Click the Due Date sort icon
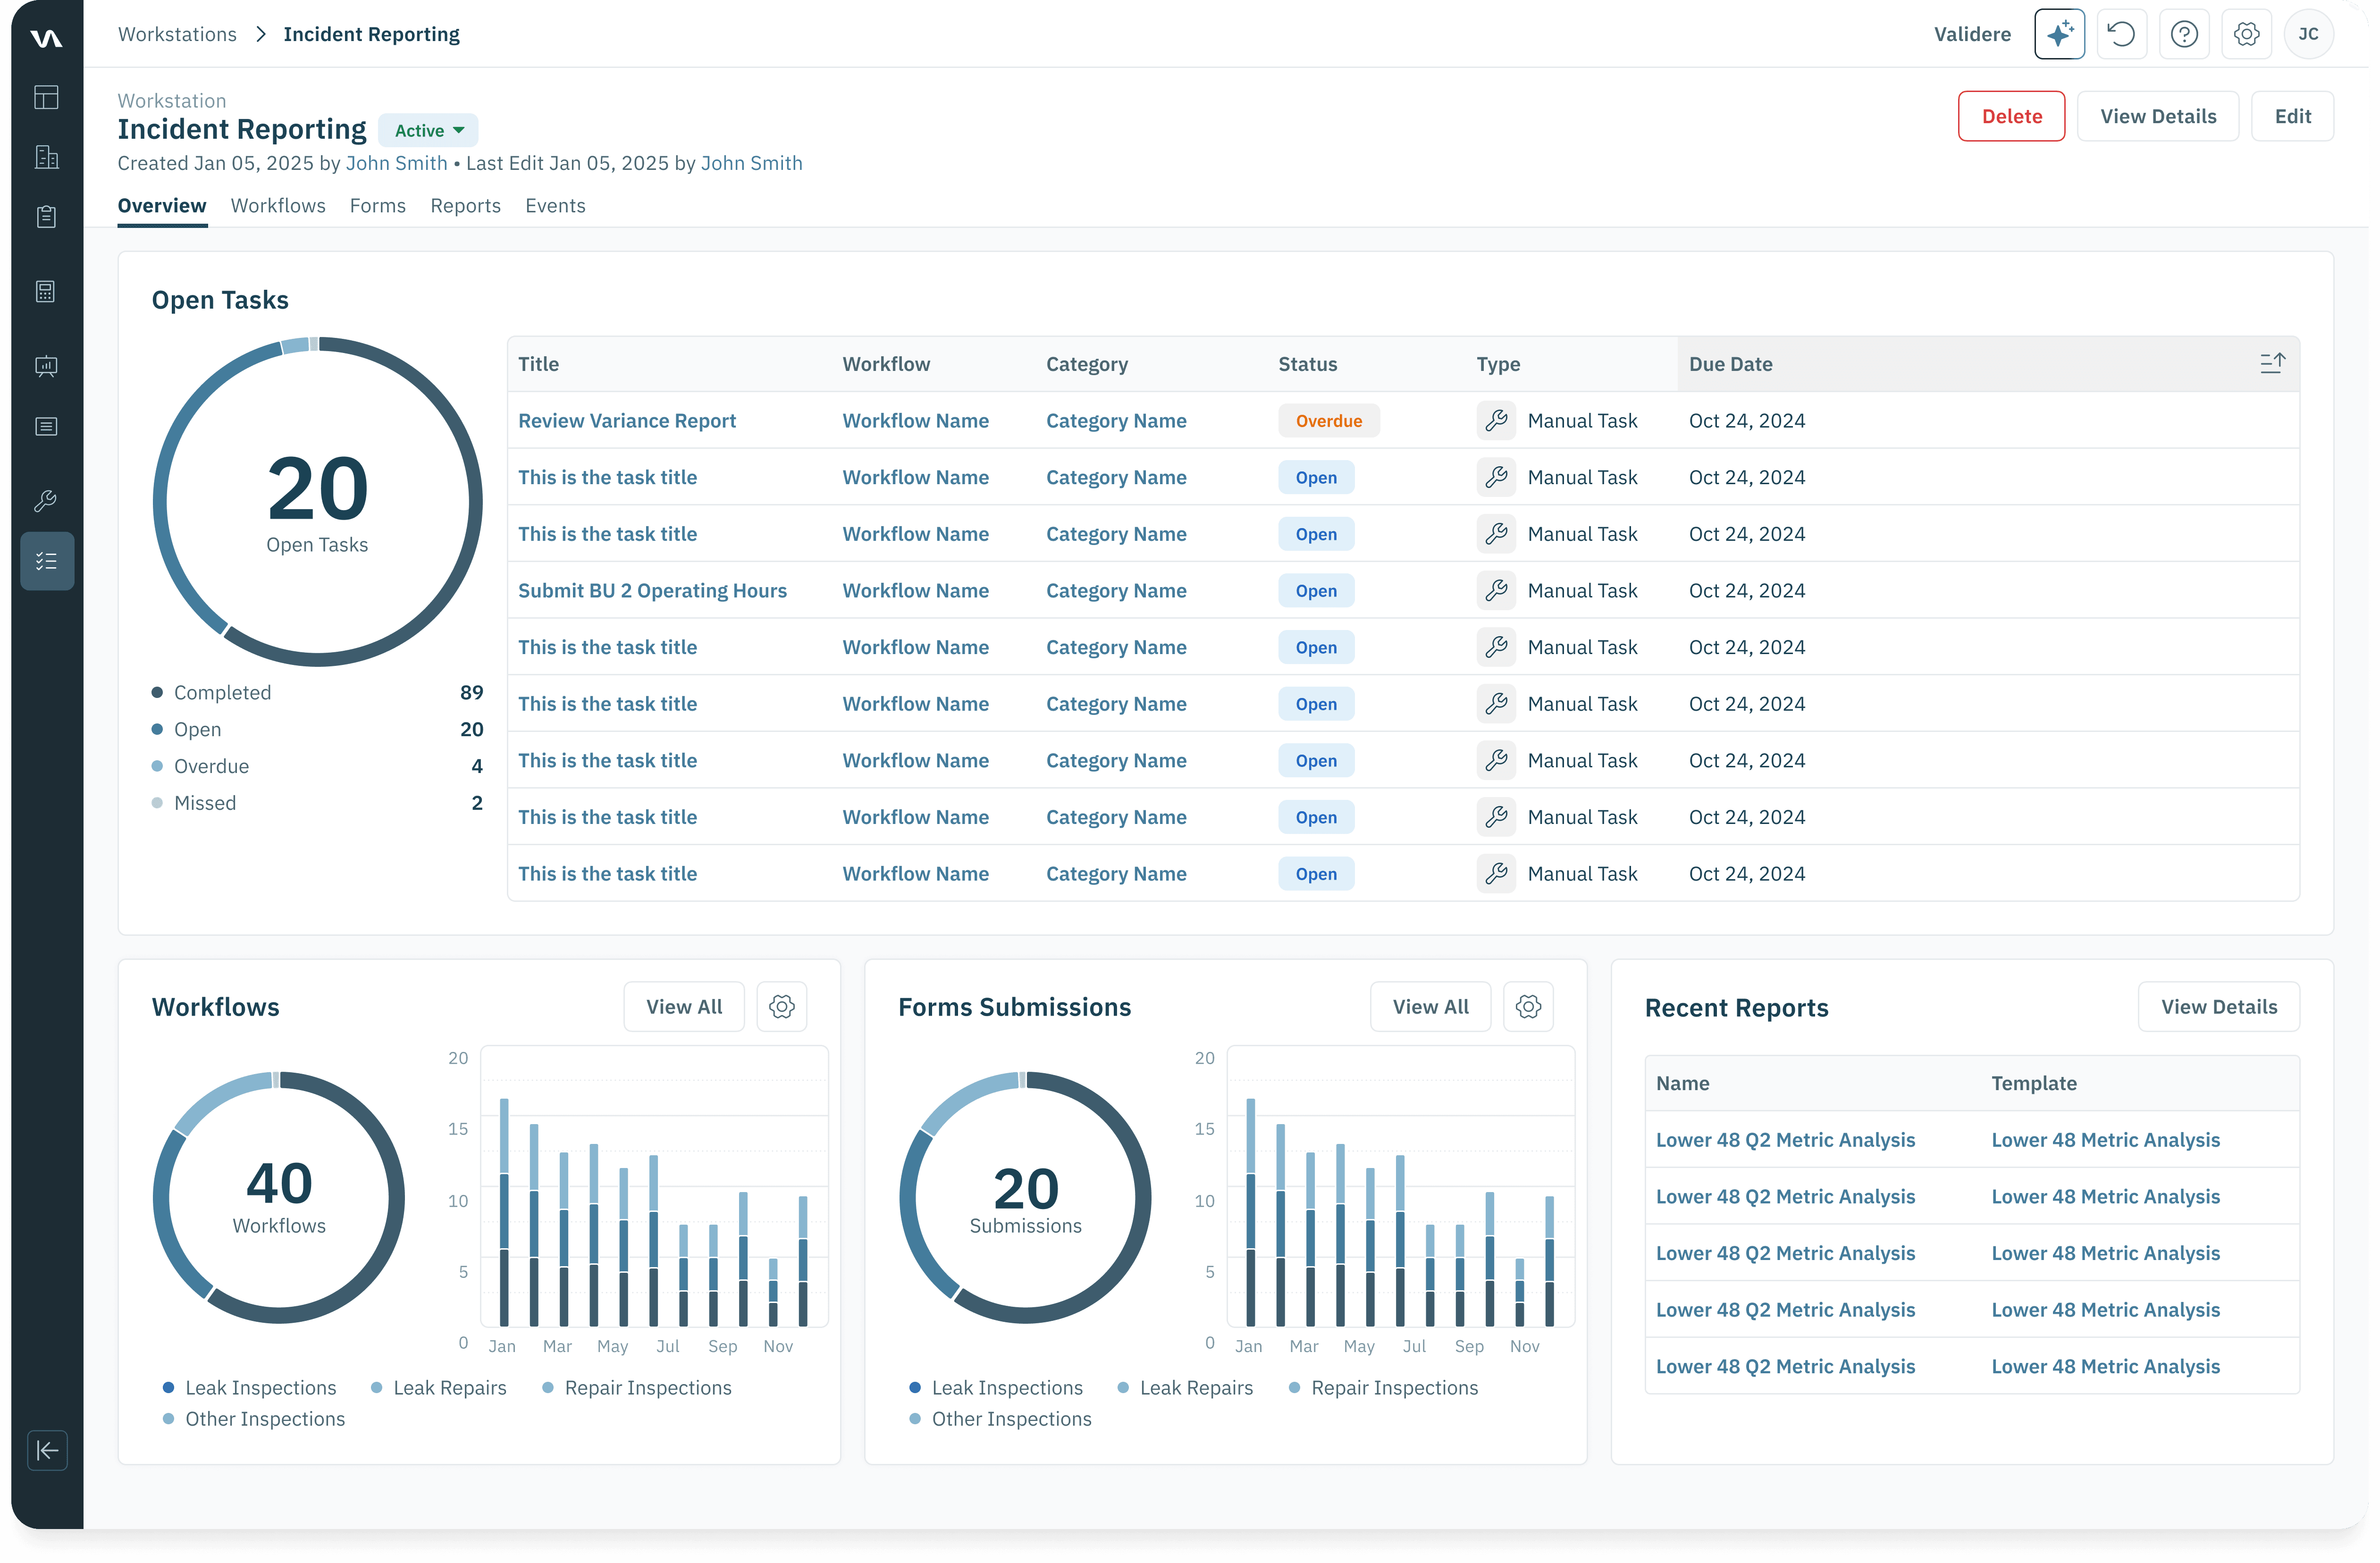 [2272, 363]
